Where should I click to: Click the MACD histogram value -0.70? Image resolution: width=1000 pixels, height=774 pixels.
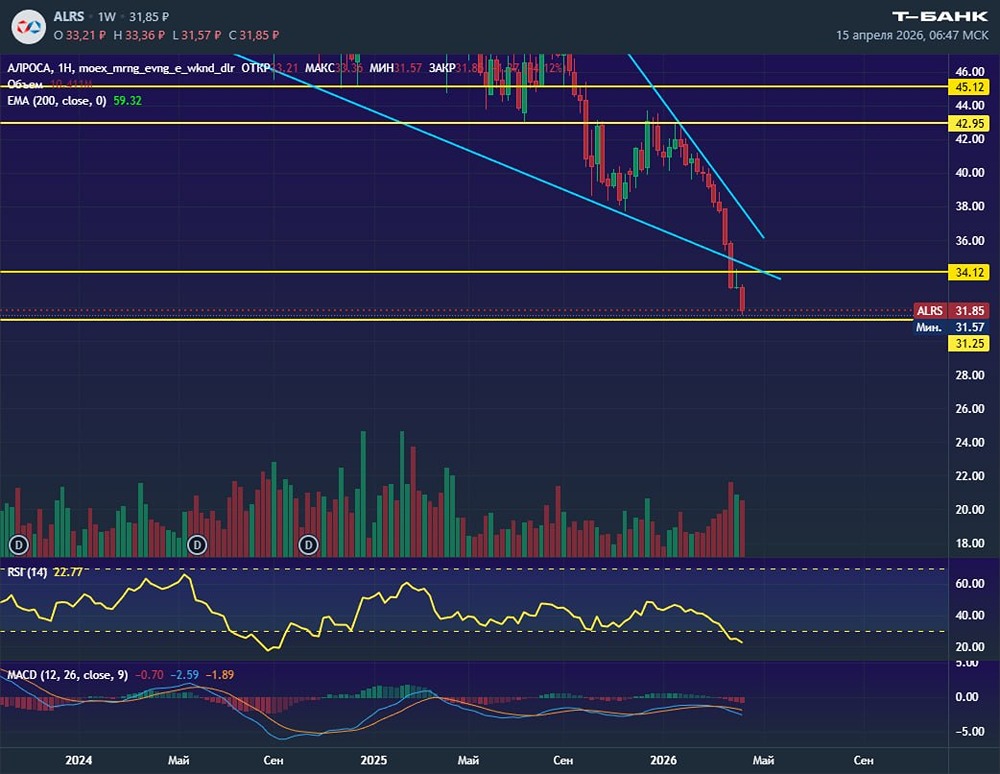[x=149, y=675]
